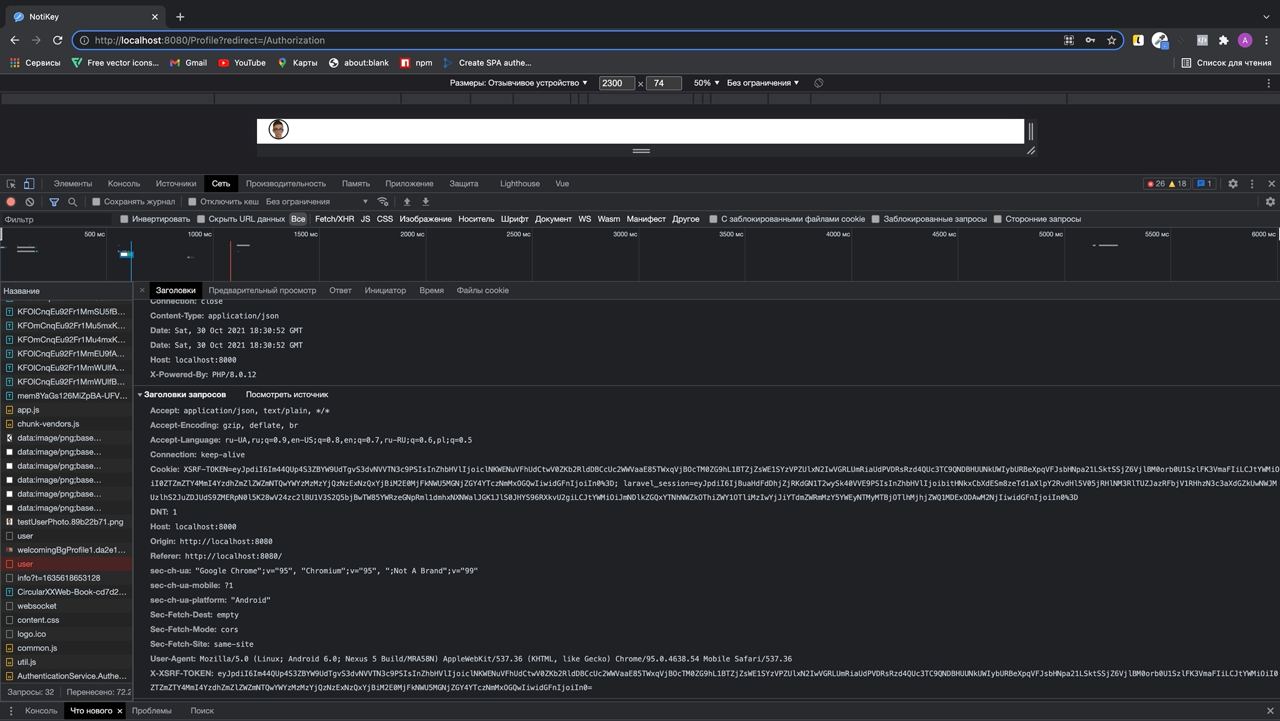
Task: Open Список для чтения button
Action: (1225, 63)
